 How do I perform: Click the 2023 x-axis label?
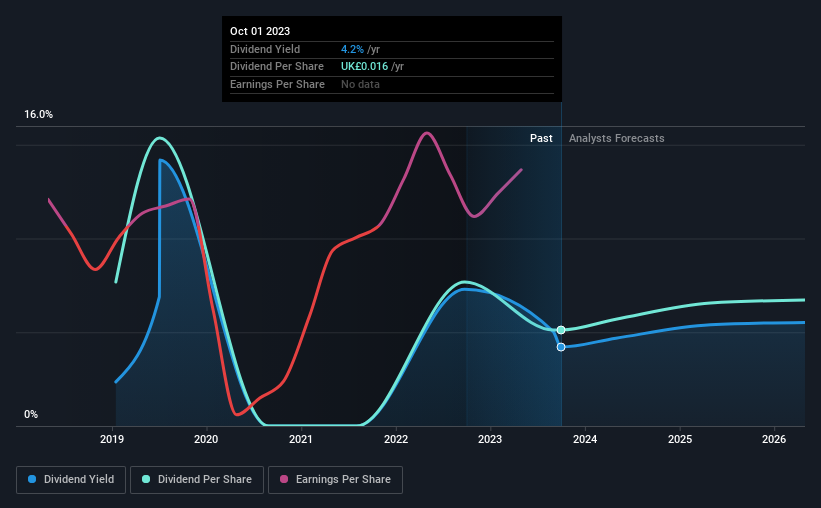[x=490, y=439]
